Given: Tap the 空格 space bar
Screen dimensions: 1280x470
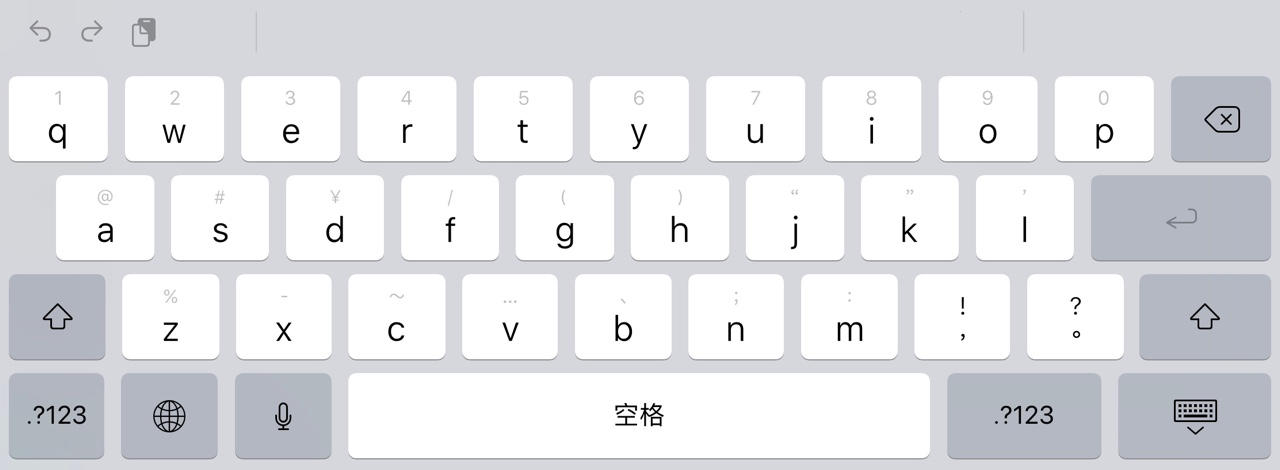Looking at the screenshot, I should click(639, 416).
